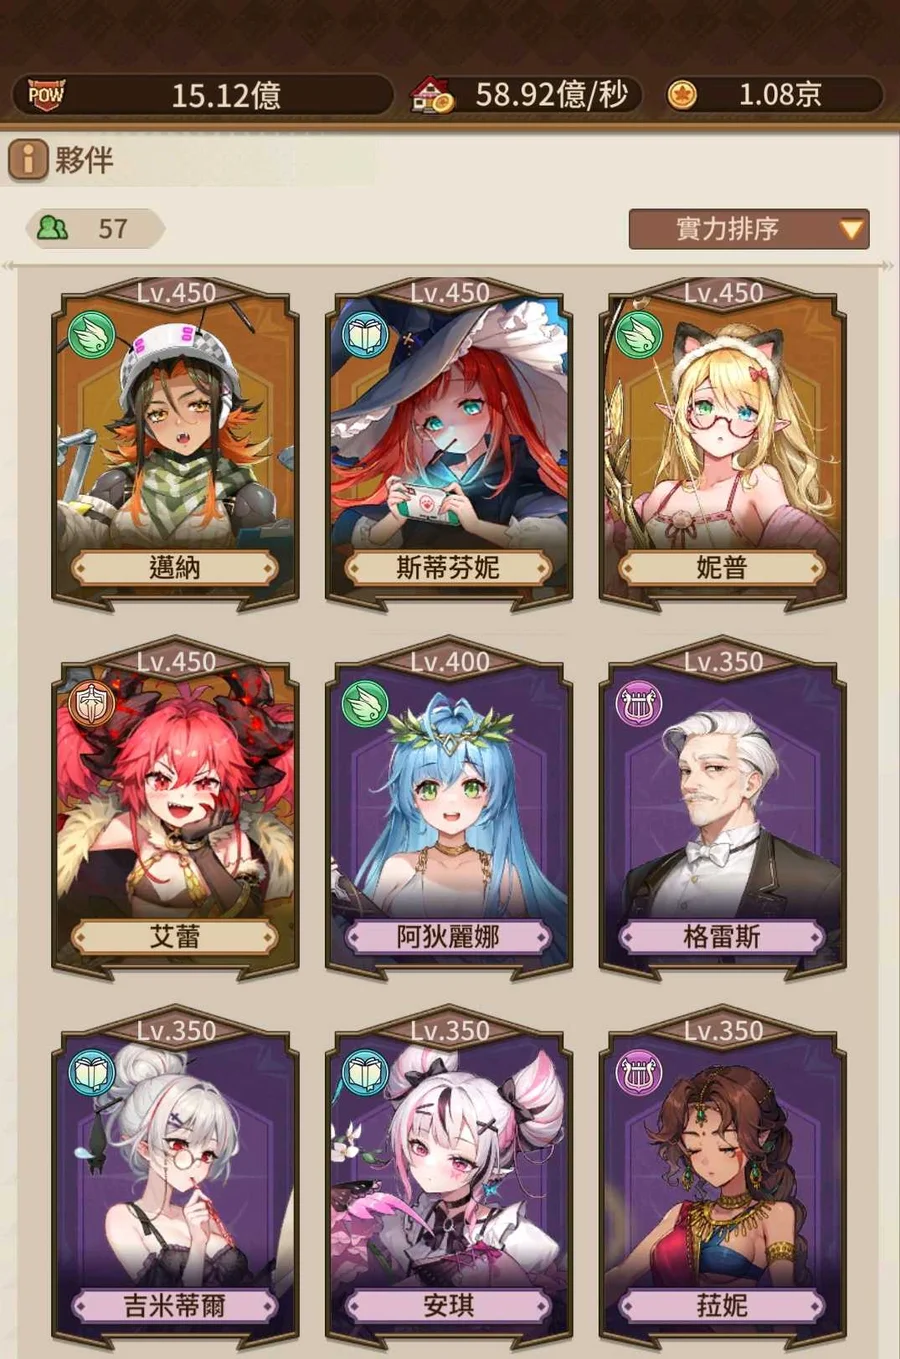Click the shield class icon on 艾蕾's card
900x1359 pixels.
click(x=92, y=705)
